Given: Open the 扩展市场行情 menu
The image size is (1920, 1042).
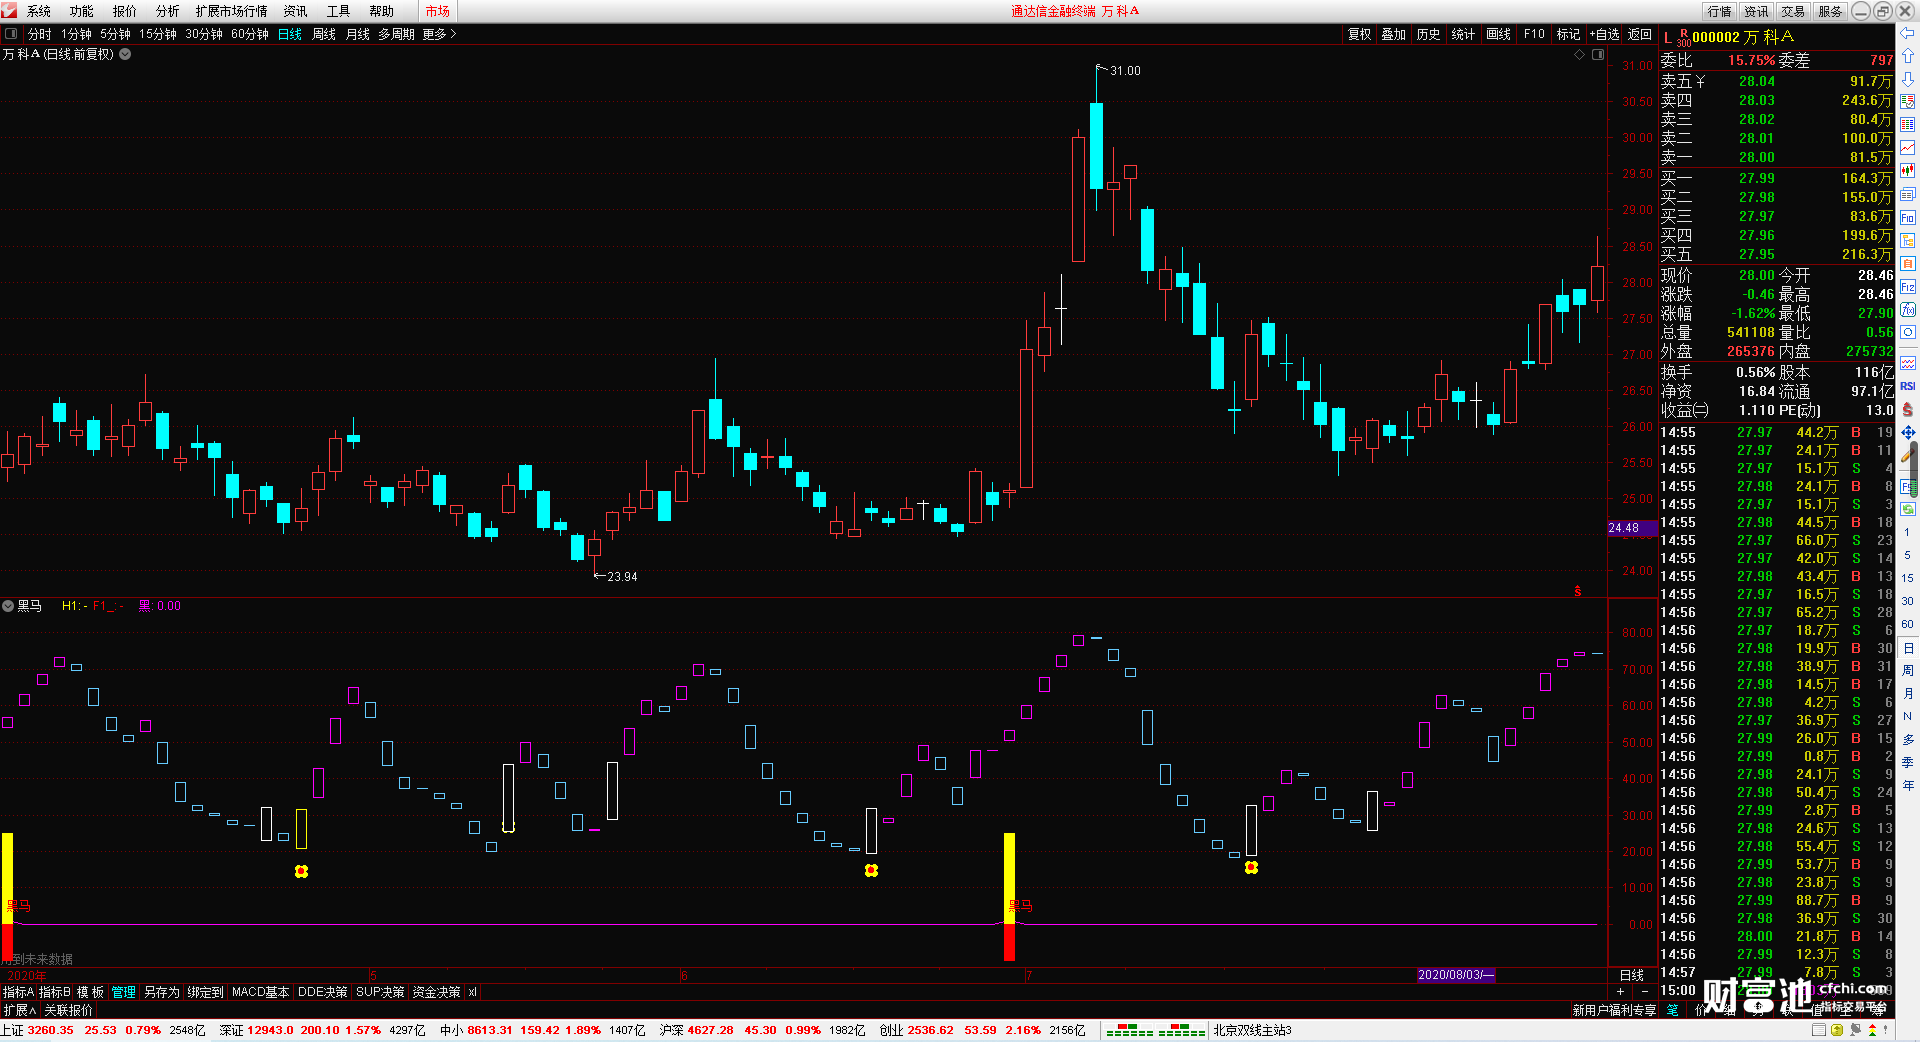Looking at the screenshot, I should point(232,11).
